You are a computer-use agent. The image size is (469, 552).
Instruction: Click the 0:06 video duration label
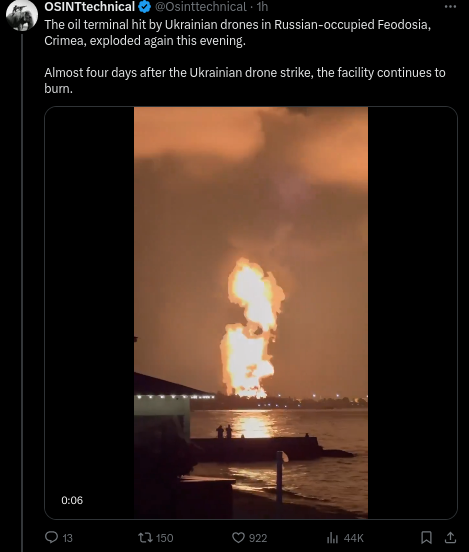click(x=72, y=500)
